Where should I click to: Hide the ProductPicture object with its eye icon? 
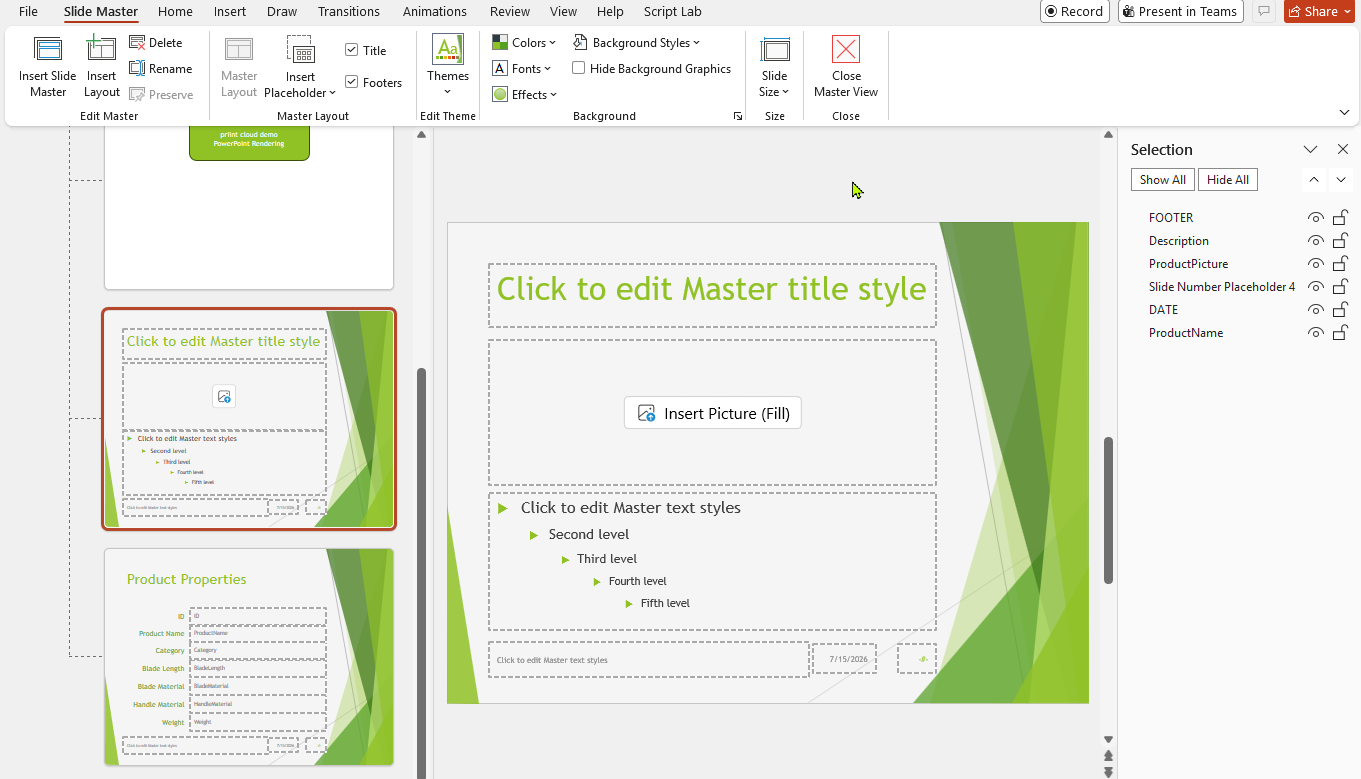(1316, 264)
